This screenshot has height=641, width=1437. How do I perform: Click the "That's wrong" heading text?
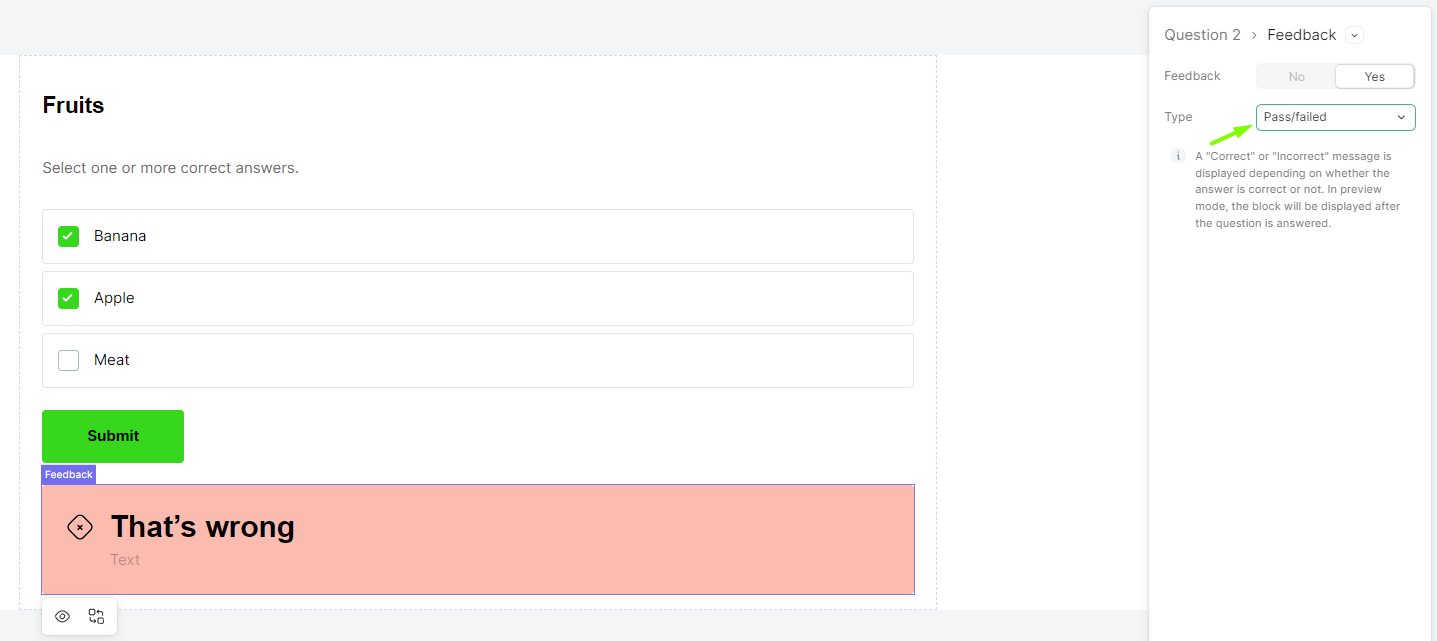(x=202, y=527)
